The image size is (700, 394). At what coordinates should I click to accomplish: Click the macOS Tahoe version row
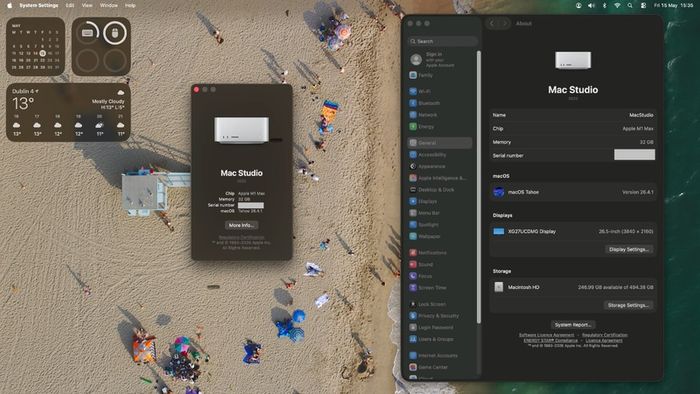pyautogui.click(x=573, y=192)
